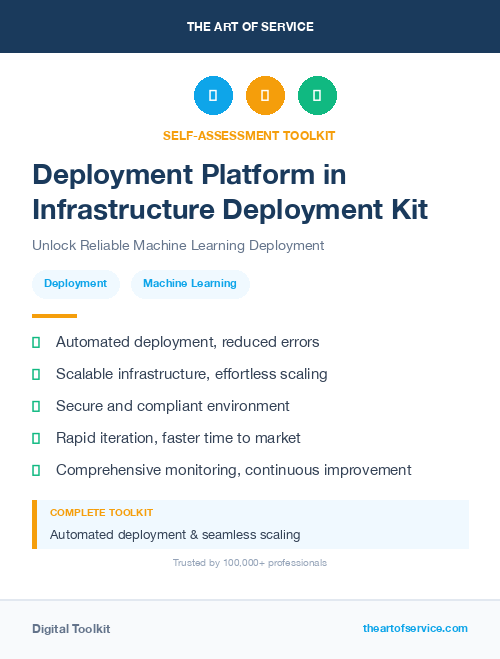Click subtitle Unlock Reliable Machine Learning Deployment
The image size is (500, 659).
[x=178, y=245]
